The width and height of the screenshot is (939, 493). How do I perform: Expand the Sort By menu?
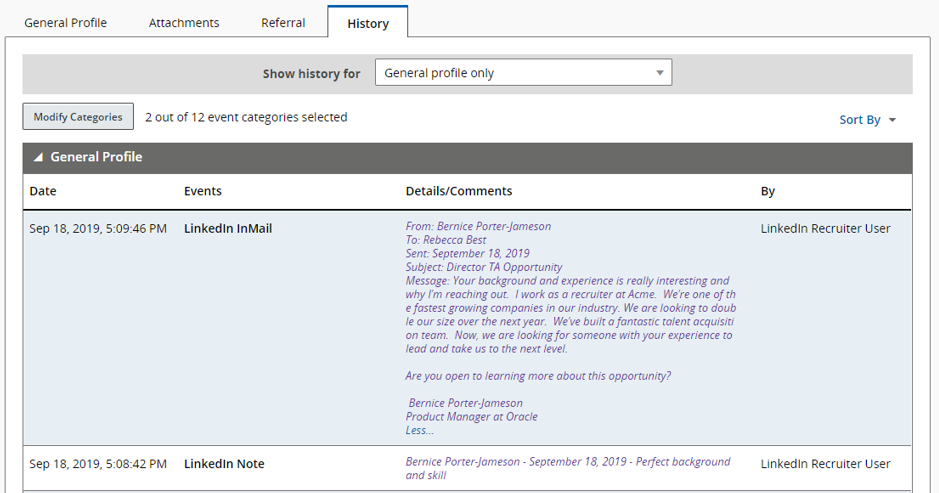[x=867, y=120]
